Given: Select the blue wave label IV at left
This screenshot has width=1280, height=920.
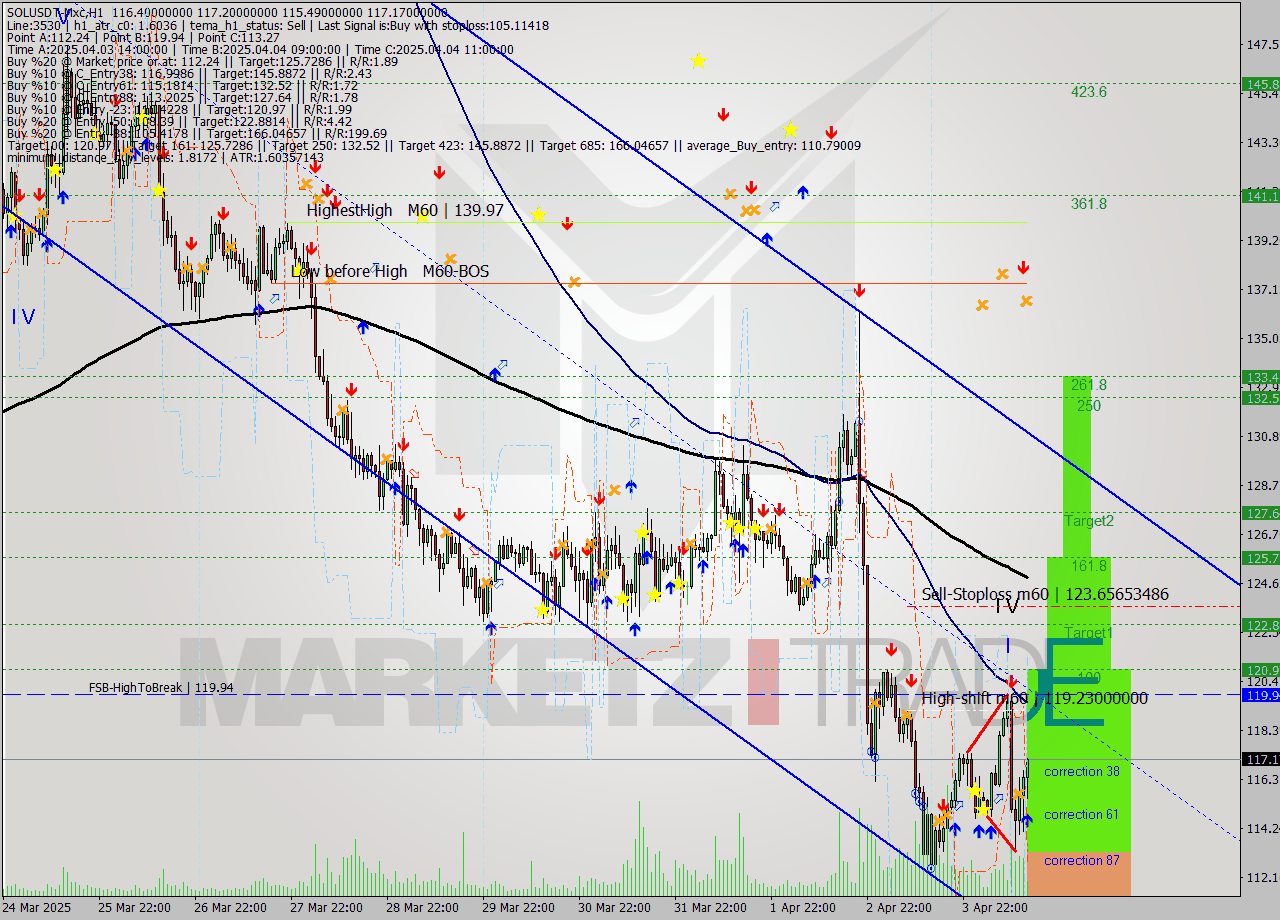Looking at the screenshot, I should (x=23, y=317).
